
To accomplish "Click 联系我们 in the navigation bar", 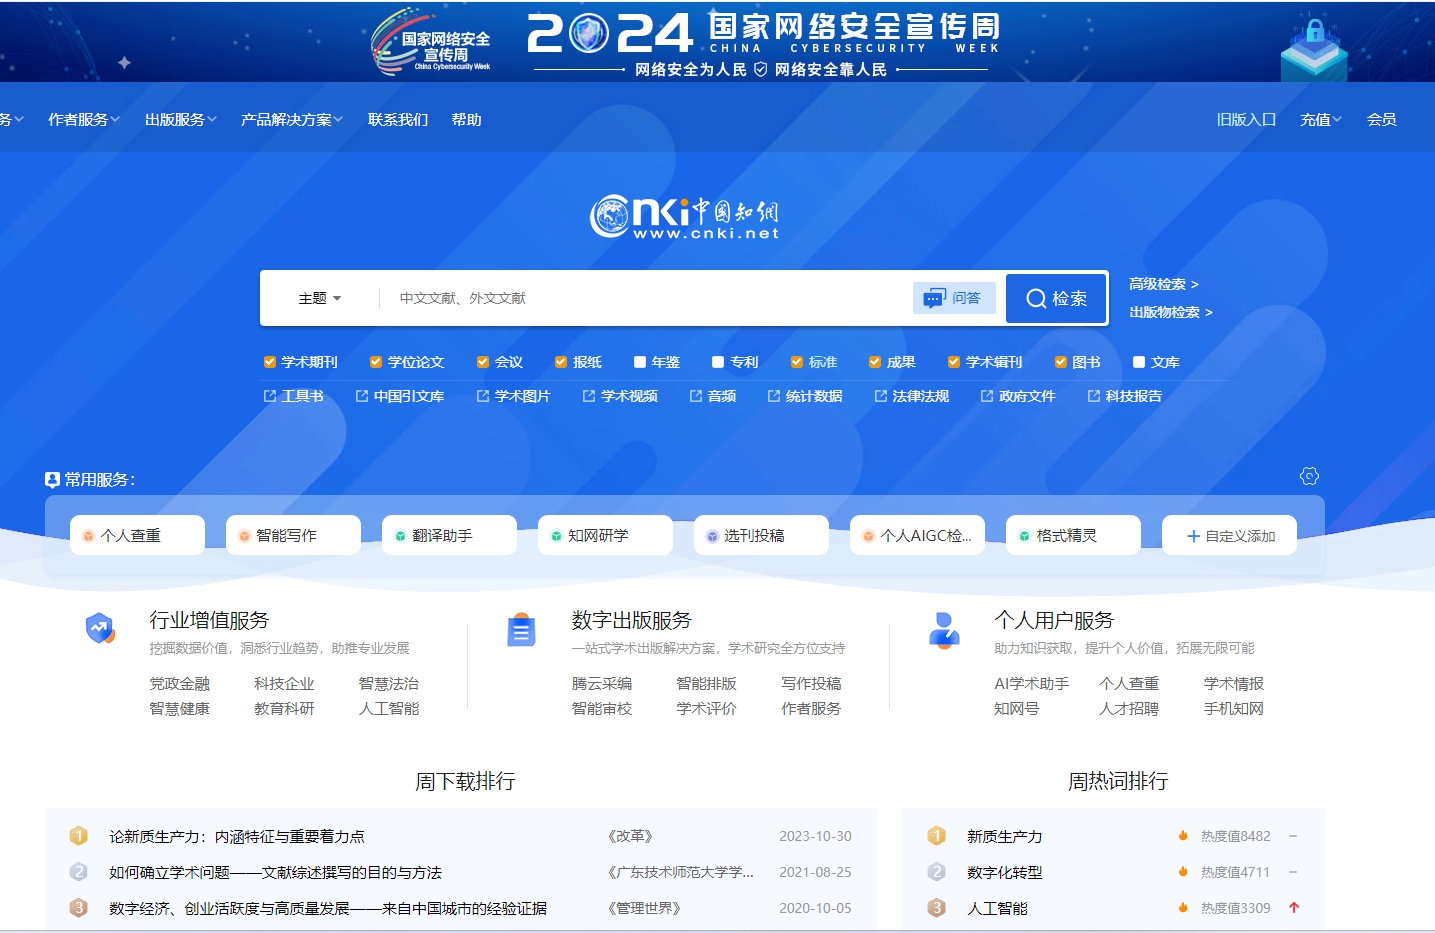I will [x=398, y=119].
